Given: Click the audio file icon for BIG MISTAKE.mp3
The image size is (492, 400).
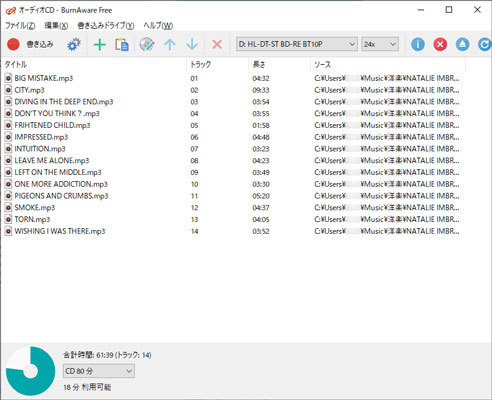Looking at the screenshot, I should point(8,78).
